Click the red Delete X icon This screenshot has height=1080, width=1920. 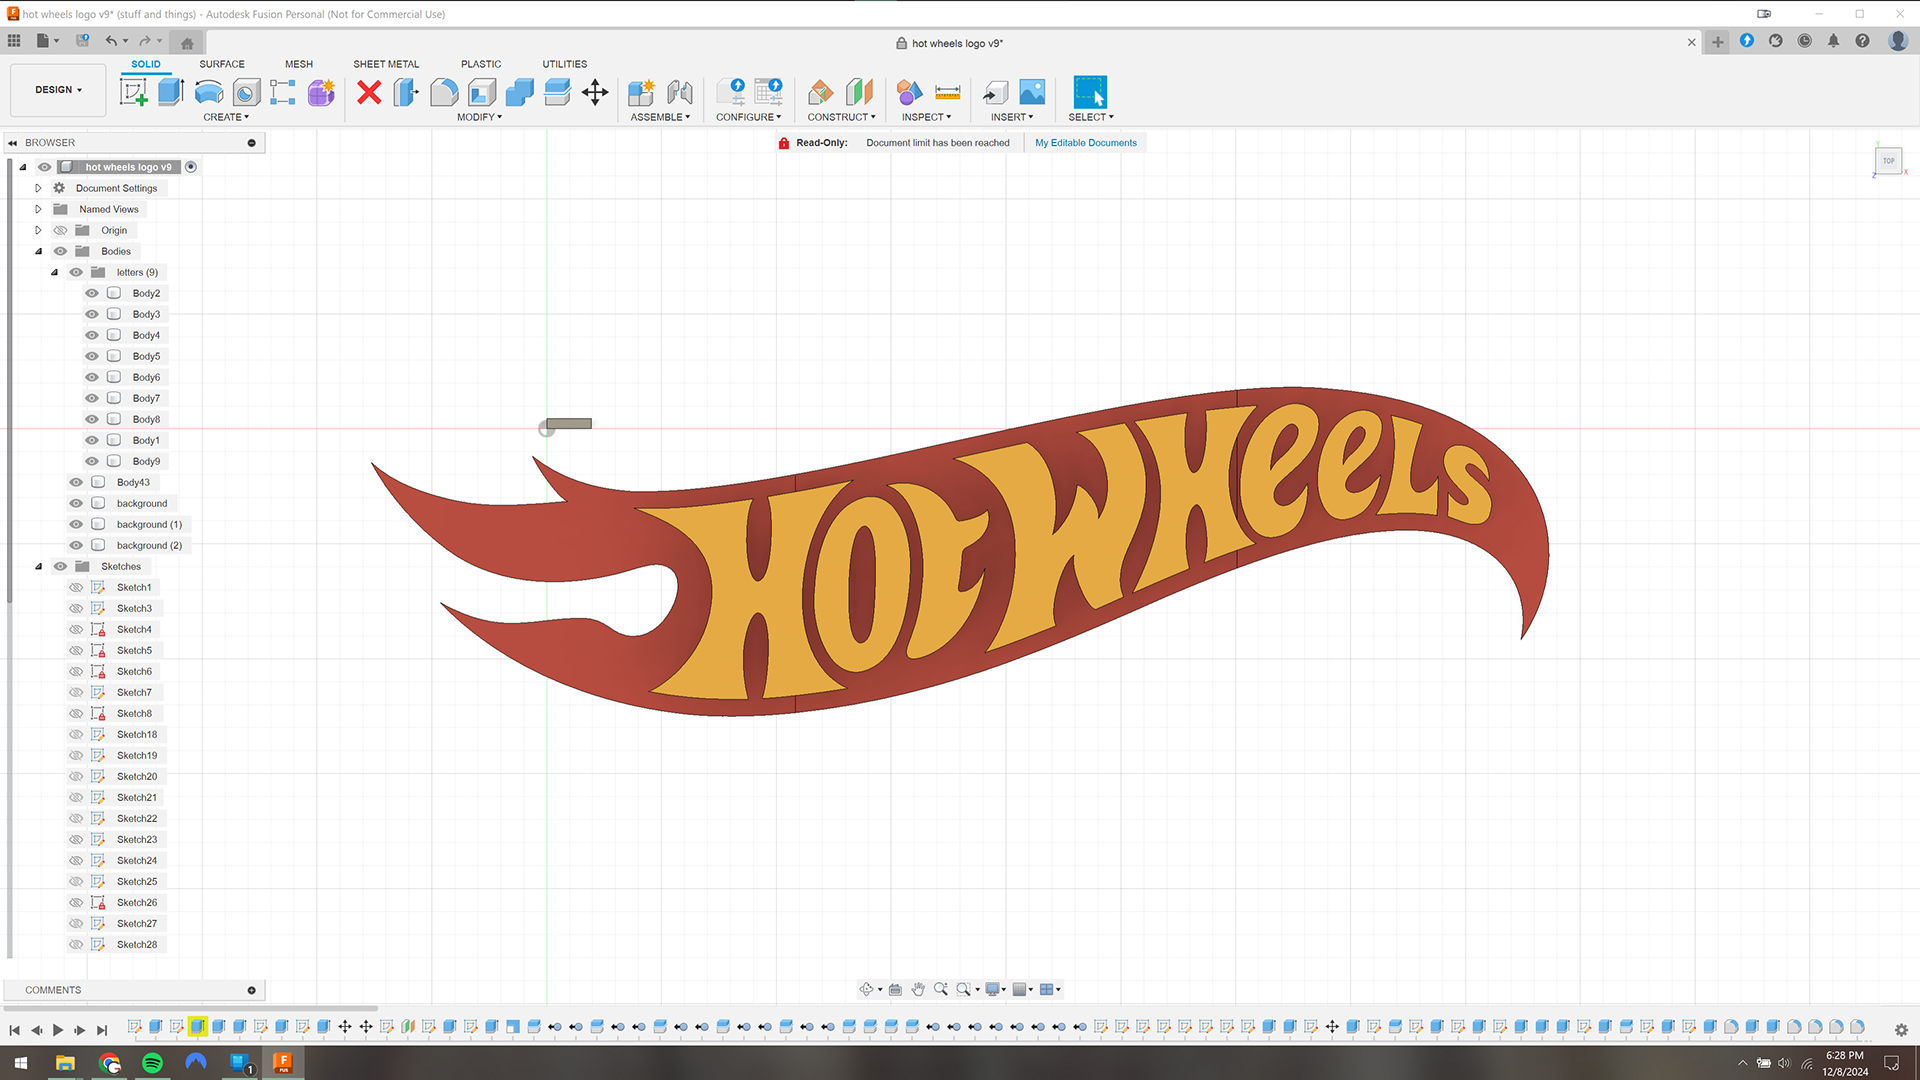tap(369, 92)
